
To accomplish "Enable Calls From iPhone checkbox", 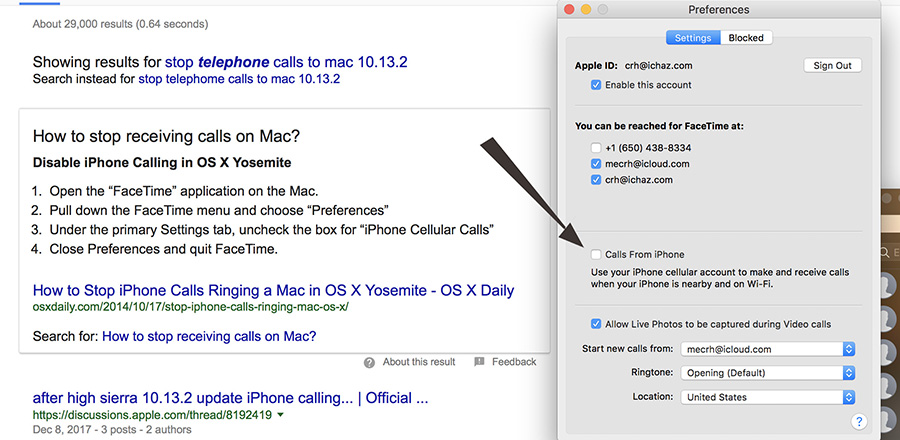I will tap(596, 255).
